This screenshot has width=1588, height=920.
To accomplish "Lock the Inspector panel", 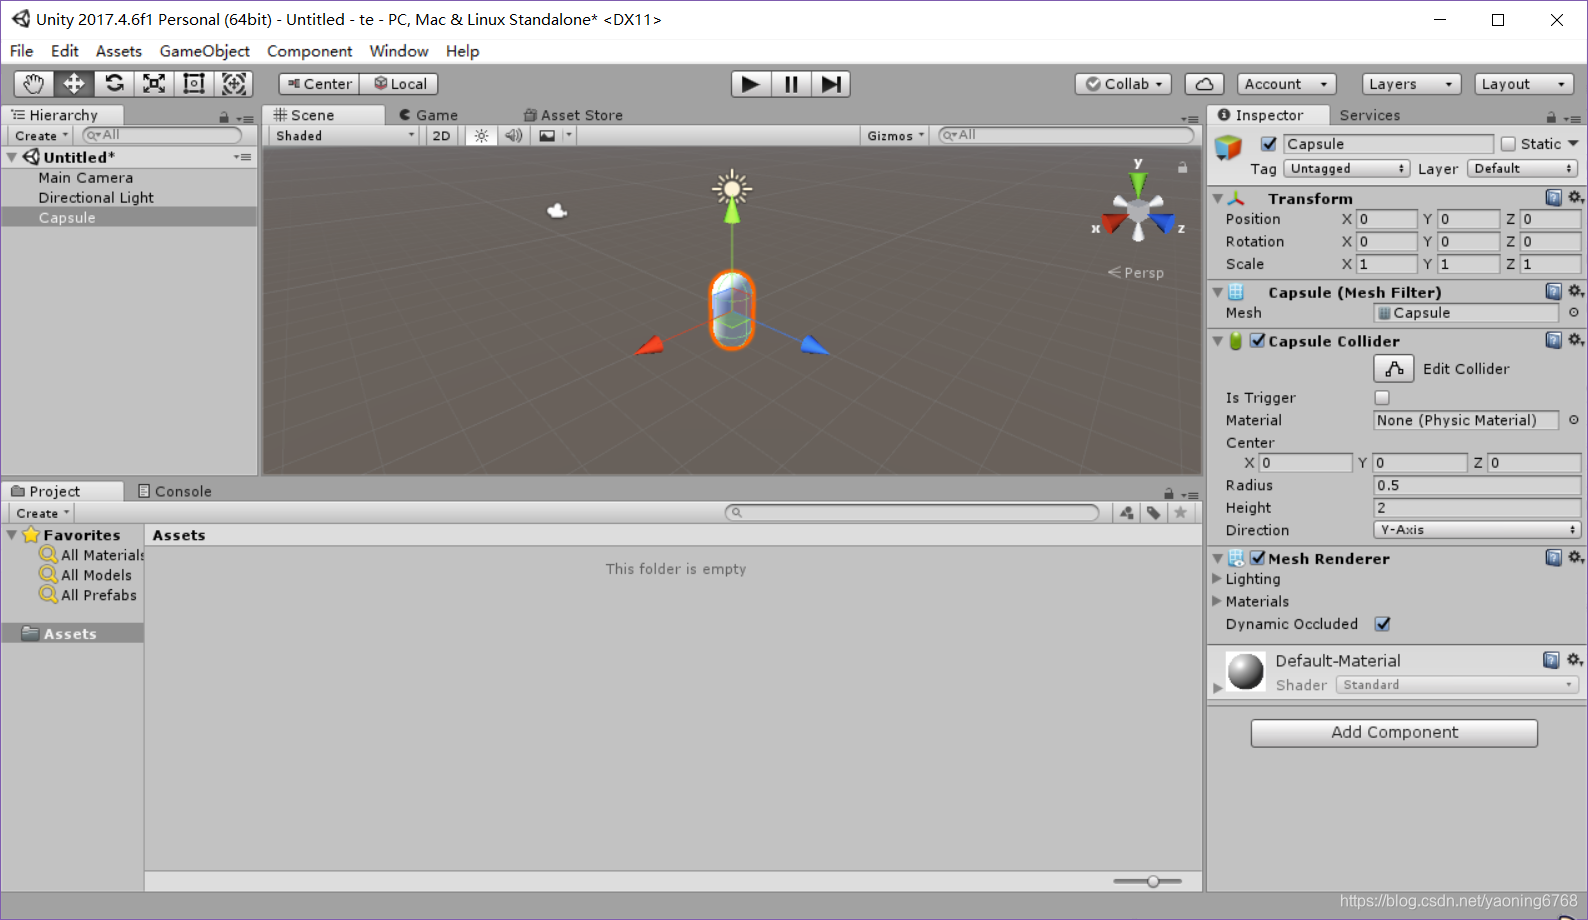I will tap(1551, 117).
